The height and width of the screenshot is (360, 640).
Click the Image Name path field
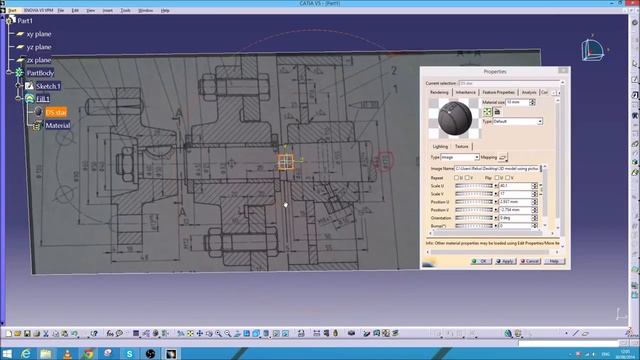pyautogui.click(x=496, y=168)
